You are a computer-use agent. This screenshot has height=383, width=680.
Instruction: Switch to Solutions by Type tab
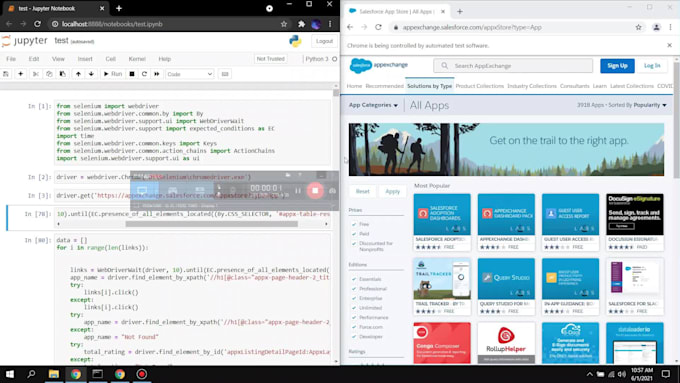coord(429,86)
